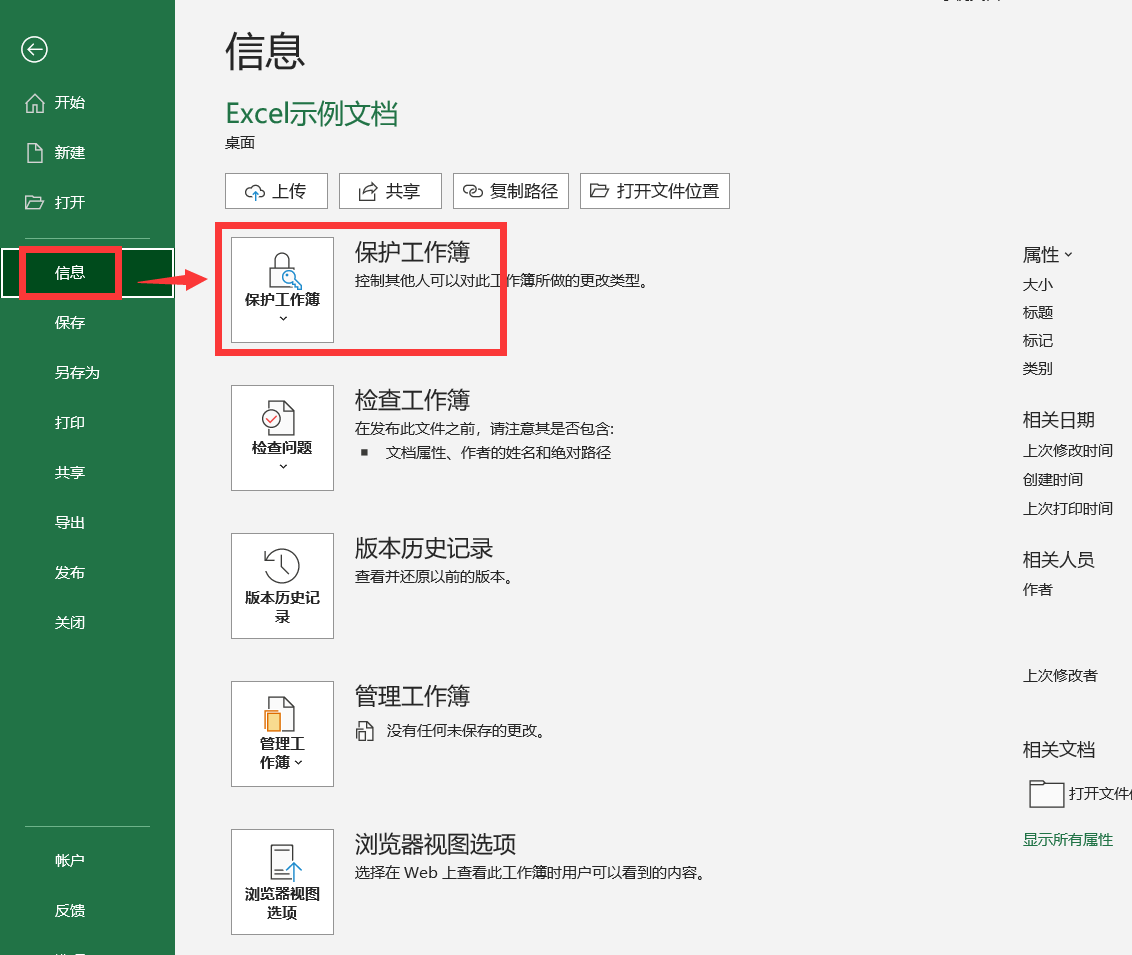This screenshot has width=1132, height=955.
Task: Click the document icon beside 没有任何未保存的更改
Action: point(365,731)
